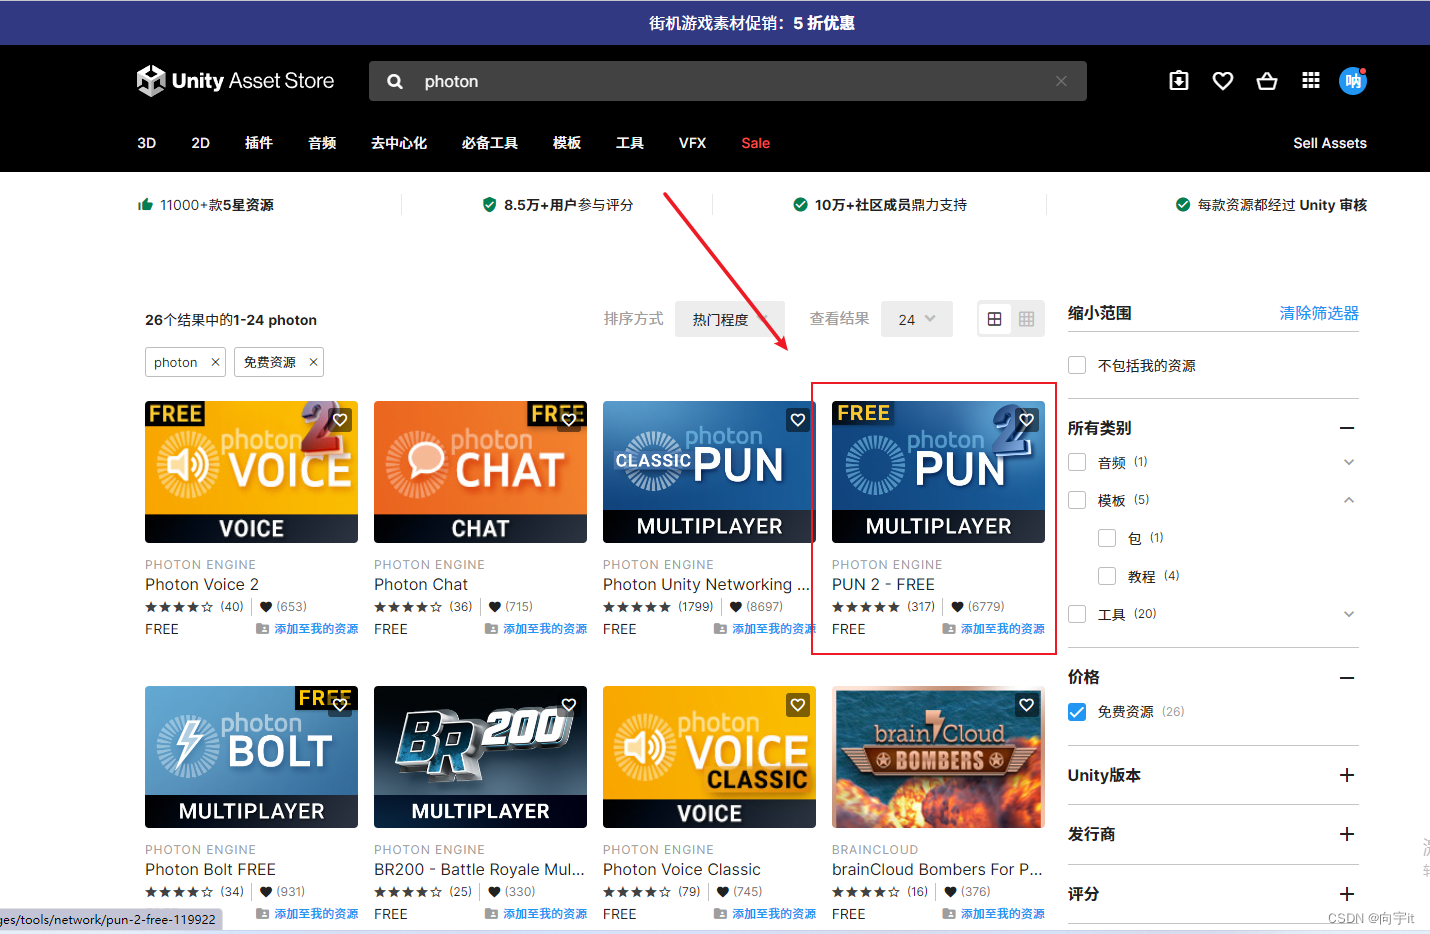Add Photon Chat to my assets
This screenshot has height=934, width=1430.
(x=536, y=629)
